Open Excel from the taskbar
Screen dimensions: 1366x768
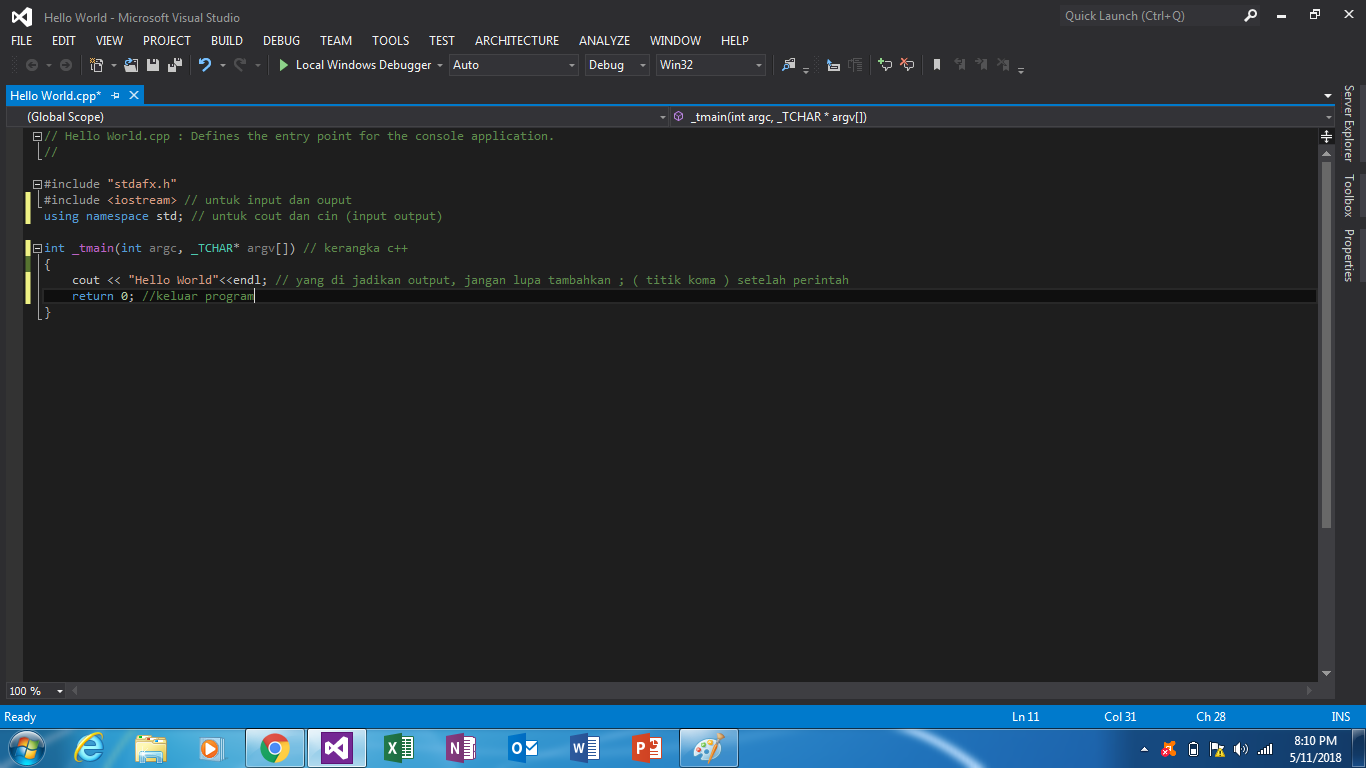[399, 748]
